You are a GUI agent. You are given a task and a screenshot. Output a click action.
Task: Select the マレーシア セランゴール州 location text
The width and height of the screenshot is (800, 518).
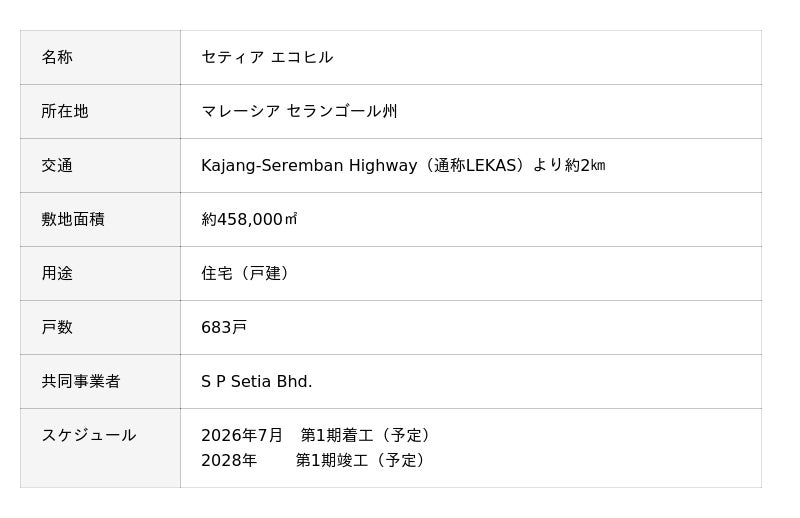click(x=299, y=111)
